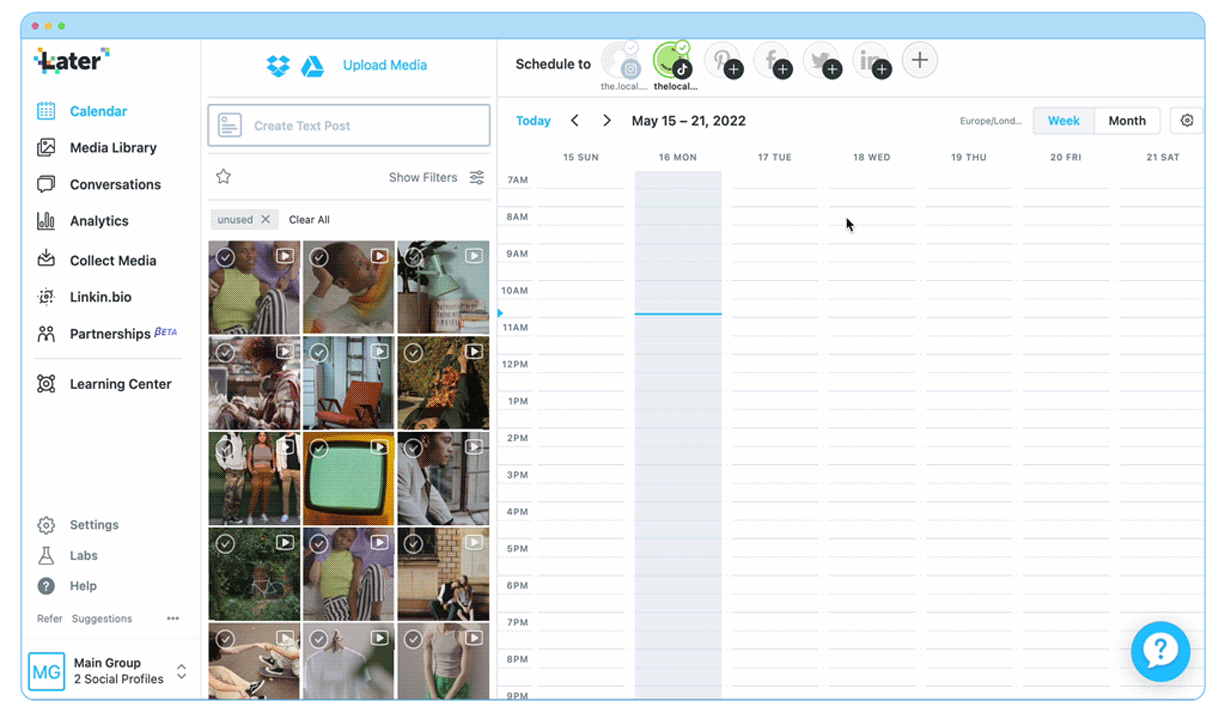Click the Help question-mark icon in the sidebar
The height and width of the screenshot is (713, 1225).
click(x=46, y=586)
